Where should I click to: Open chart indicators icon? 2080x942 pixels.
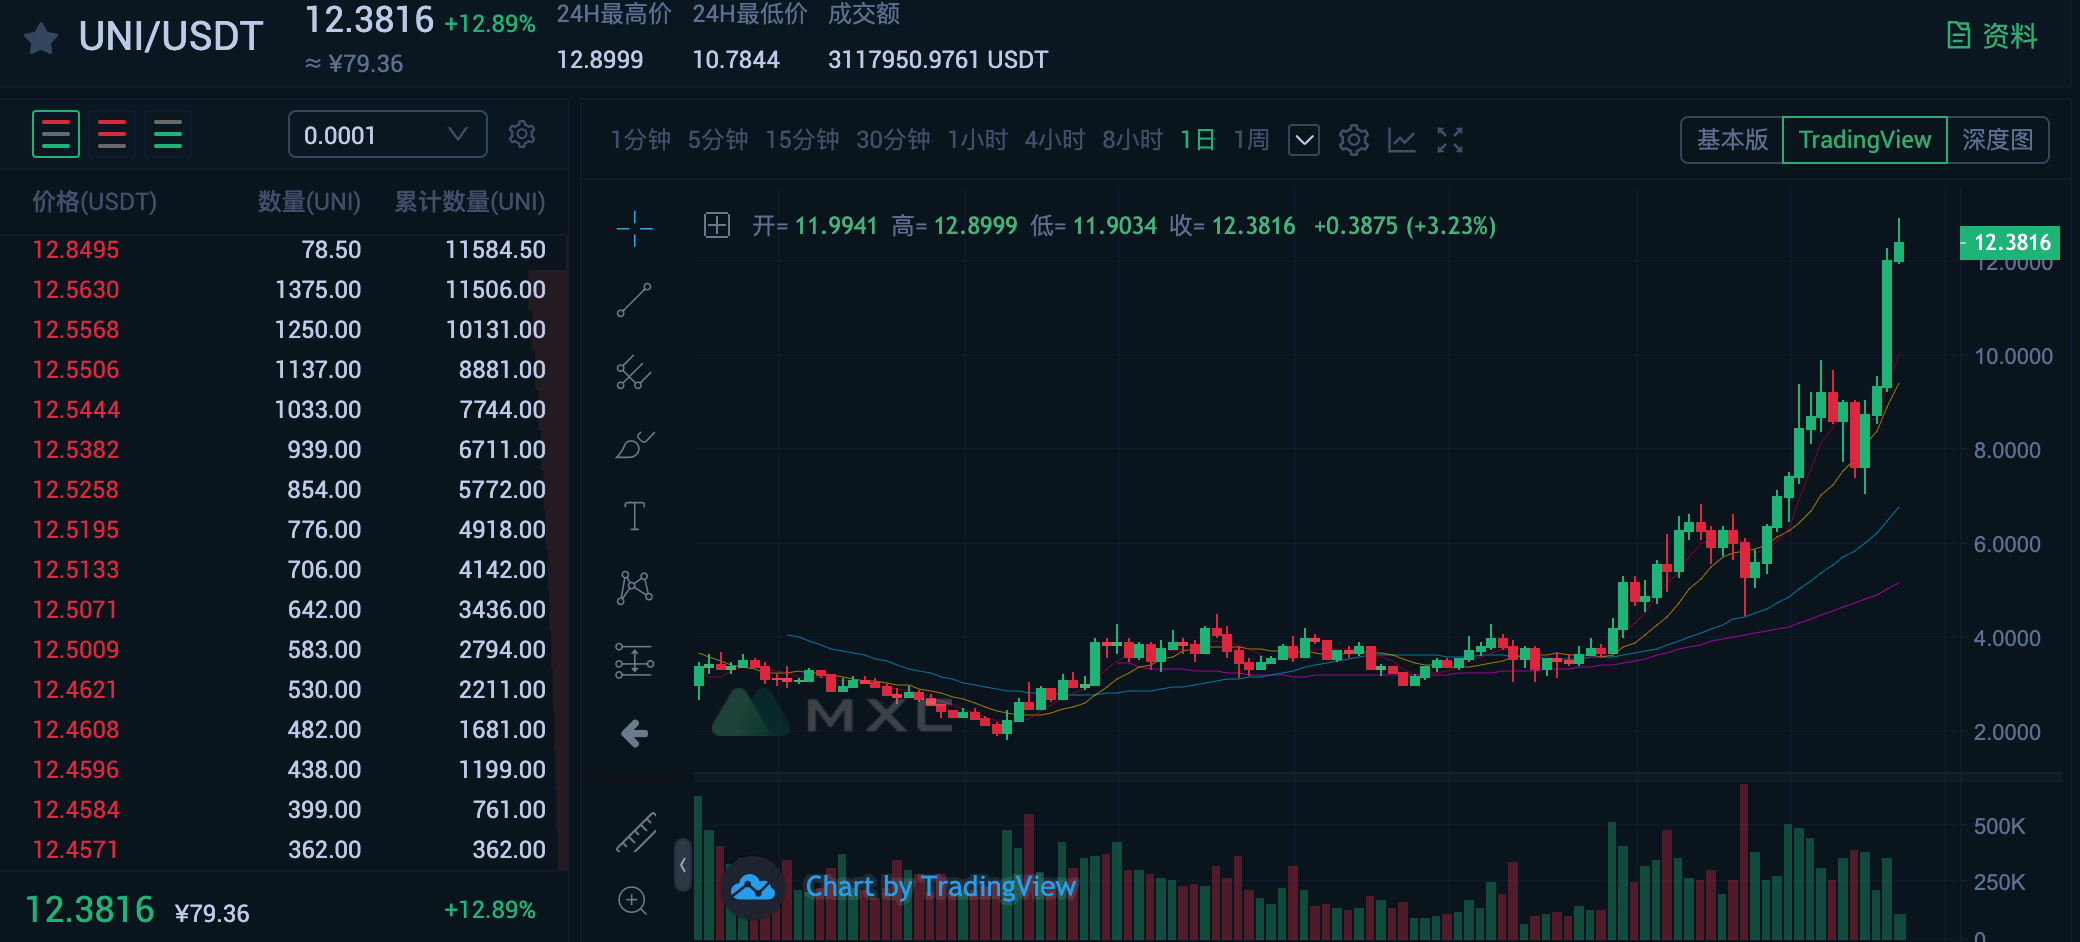pyautogui.click(x=1402, y=140)
